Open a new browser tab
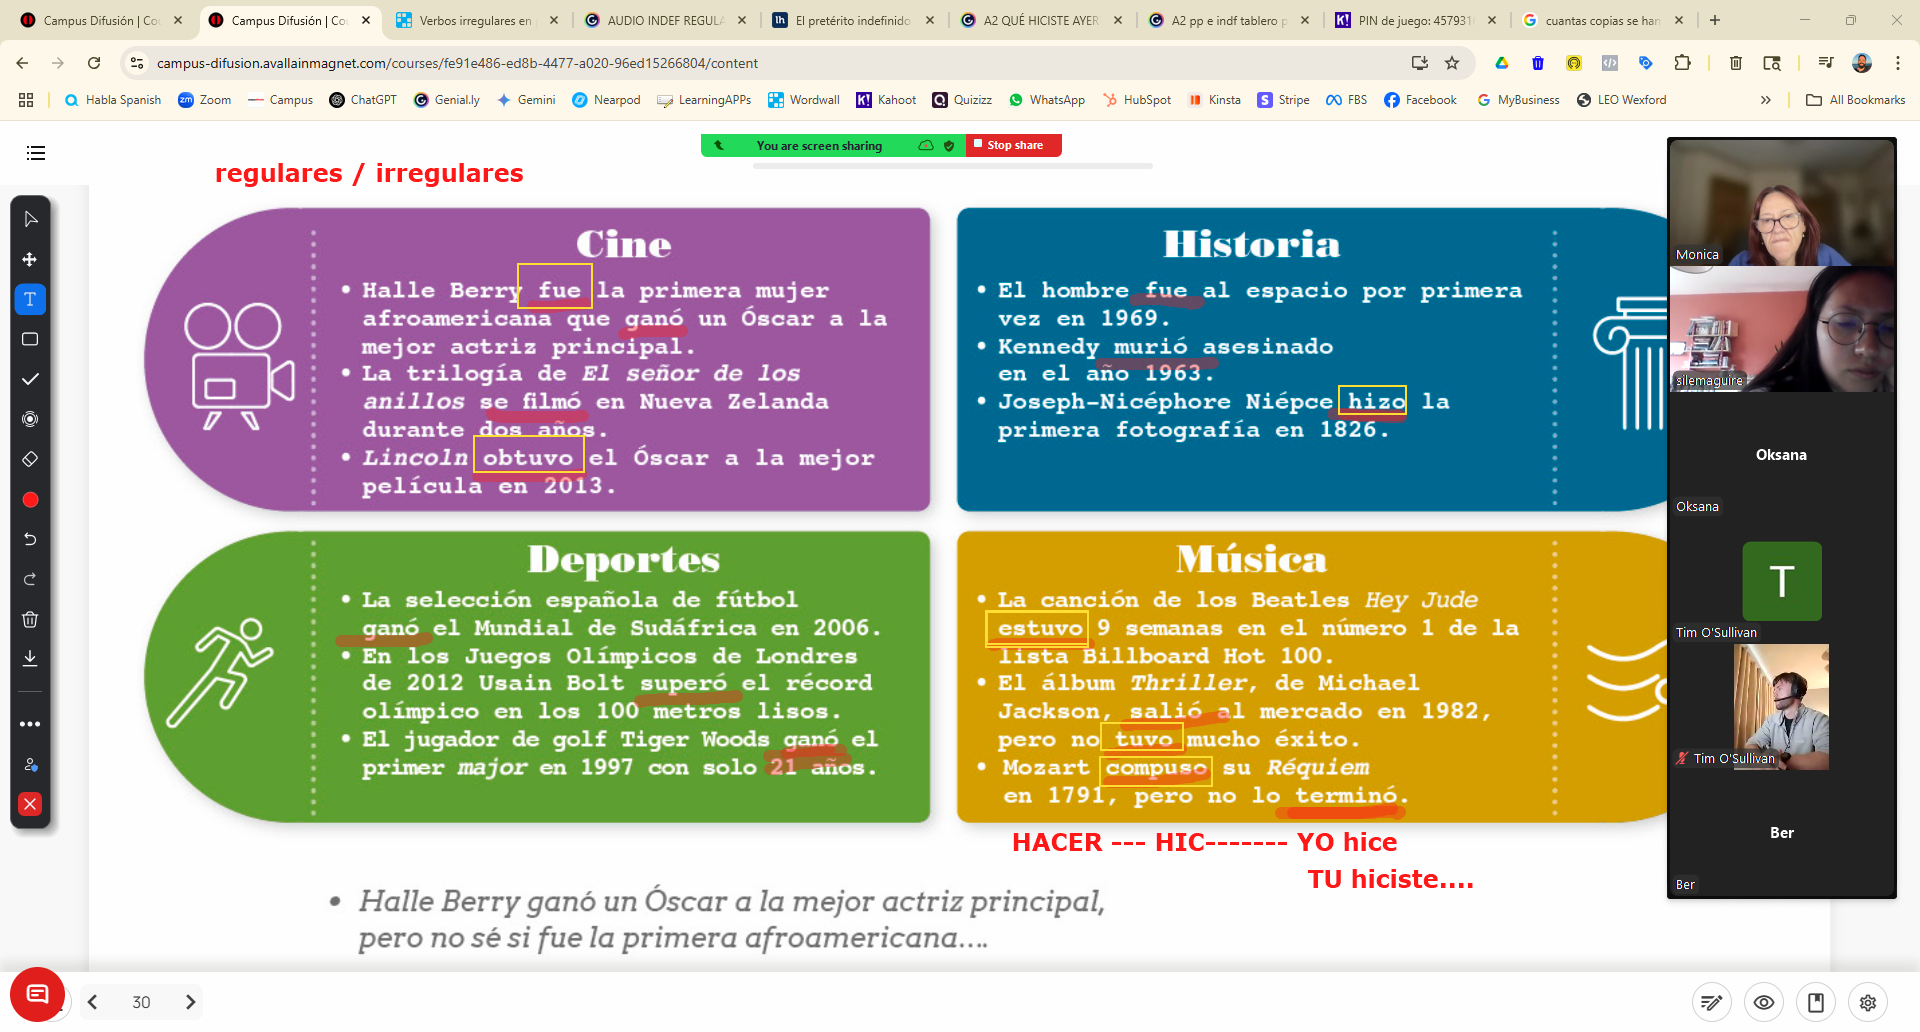Screen dimensions: 1920x1032 point(1715,20)
